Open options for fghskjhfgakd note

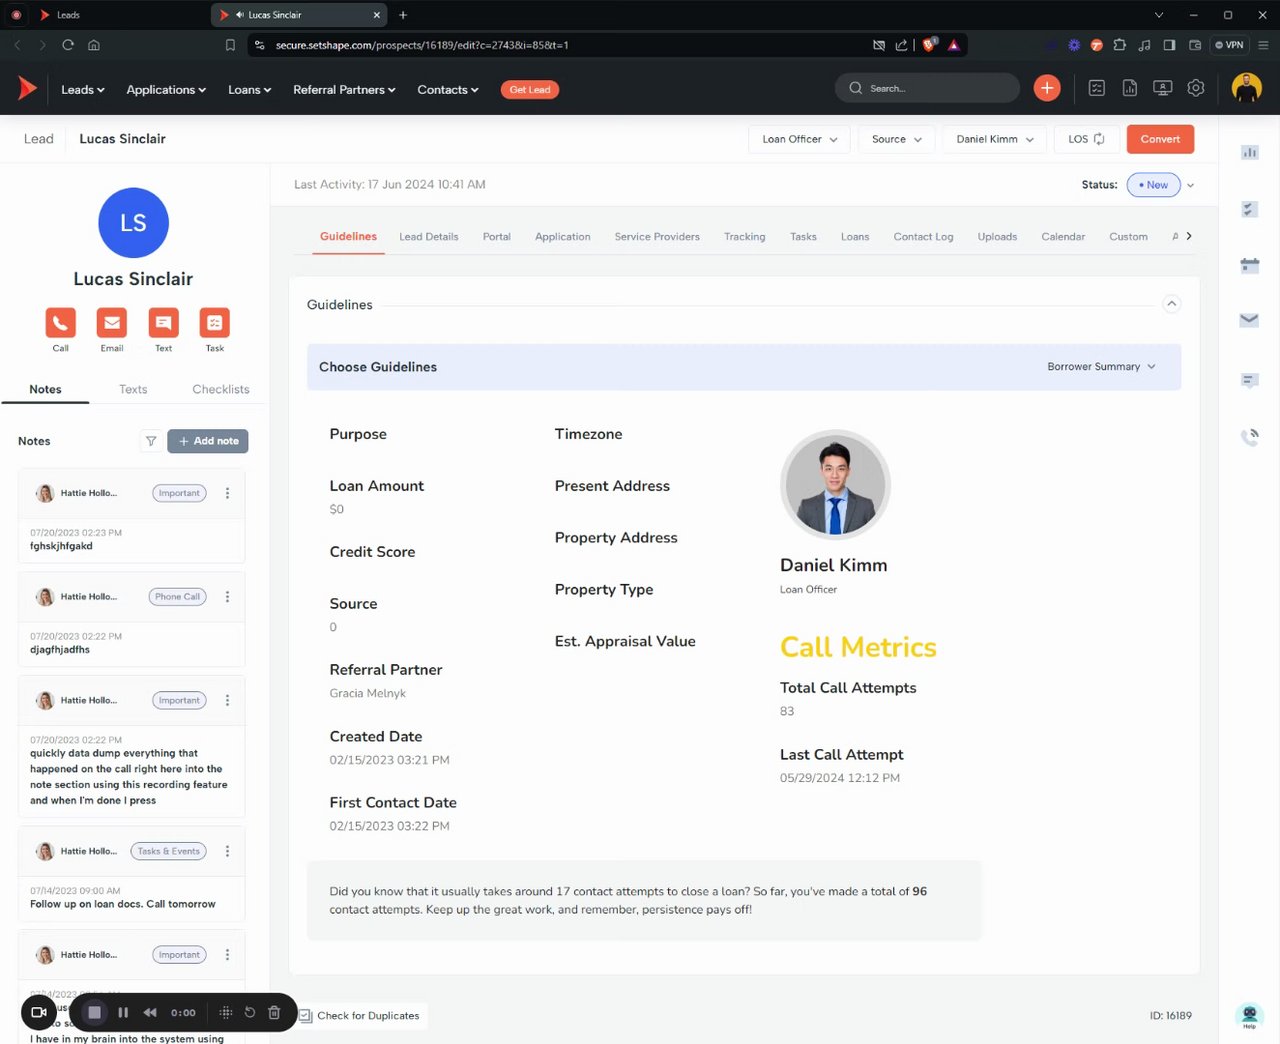[x=227, y=493]
